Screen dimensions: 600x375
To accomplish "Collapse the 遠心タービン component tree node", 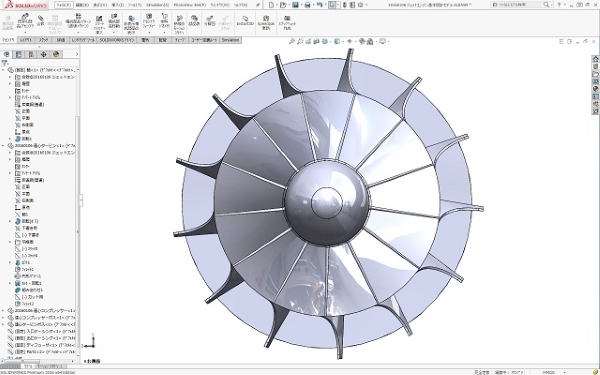I will click(x=3, y=145).
